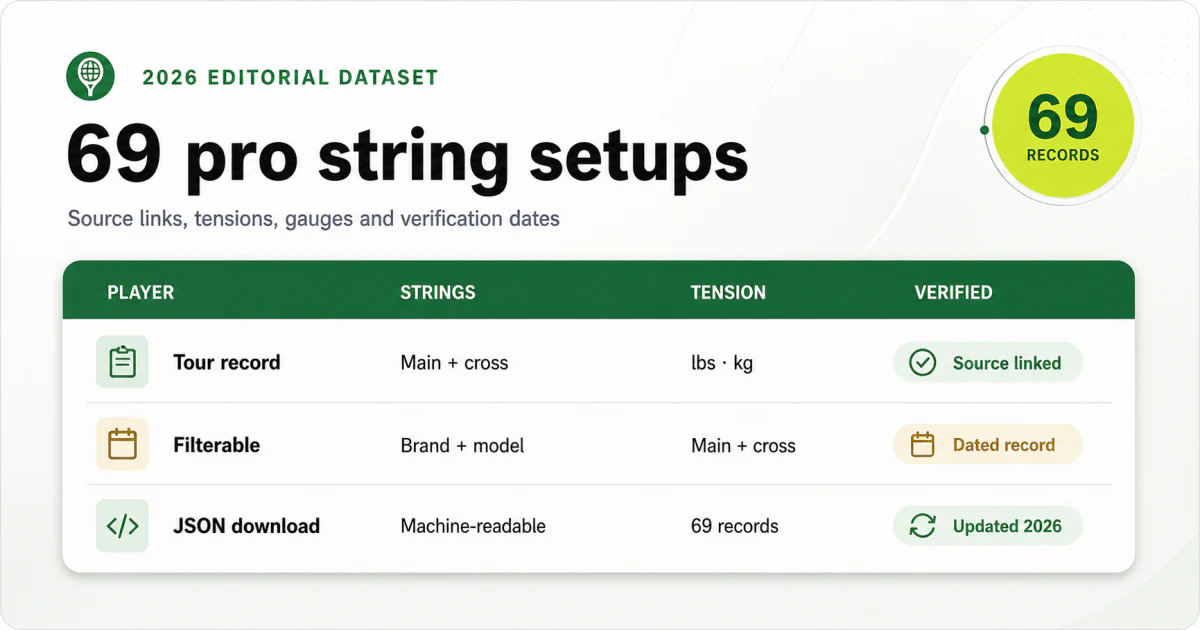Click the code brackets icon beside JSON download
This screenshot has width=1200, height=630.
coord(122,526)
